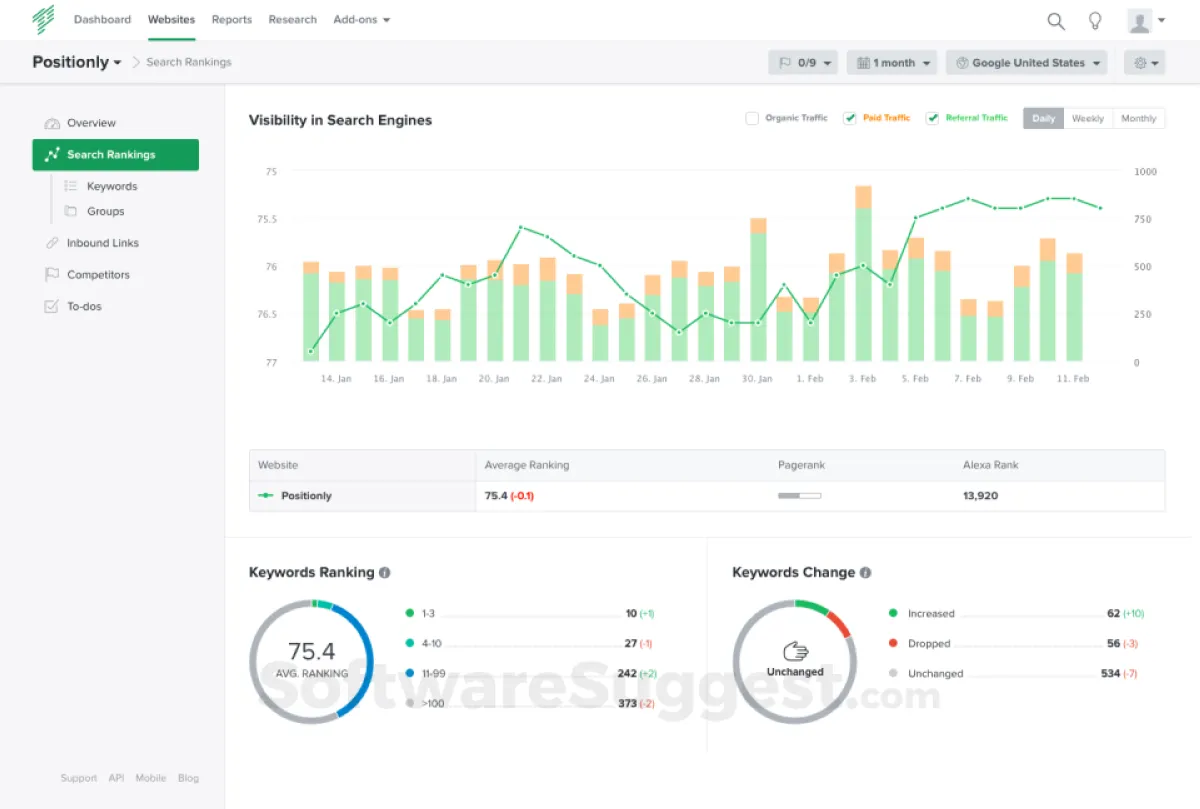Open the Research tab

pos(293,19)
